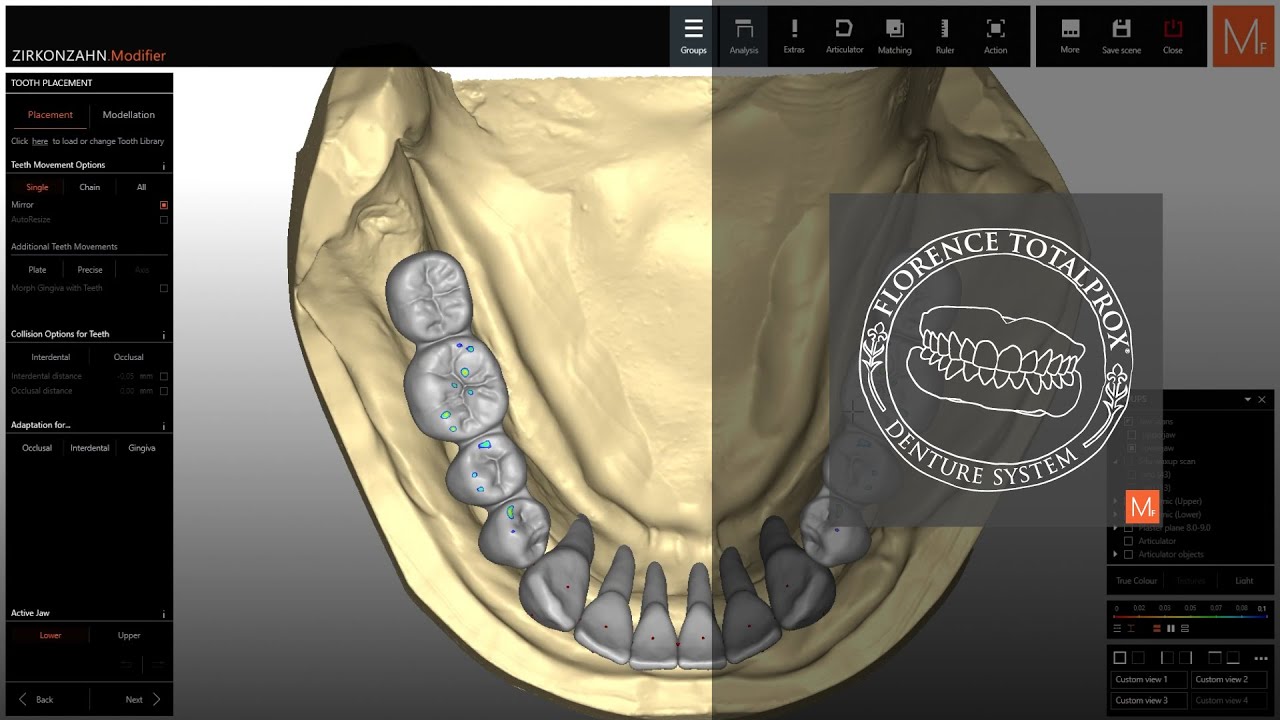Go to Next step

[x=143, y=700]
